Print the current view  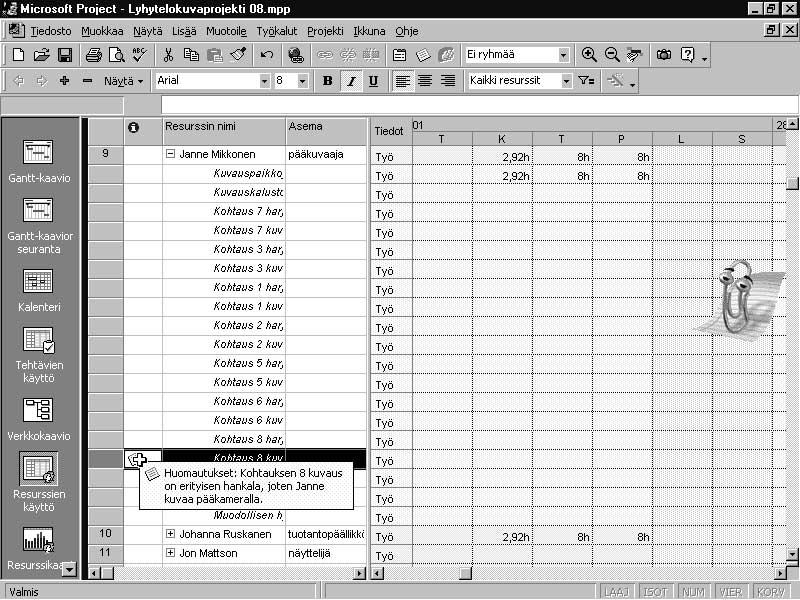coord(94,55)
